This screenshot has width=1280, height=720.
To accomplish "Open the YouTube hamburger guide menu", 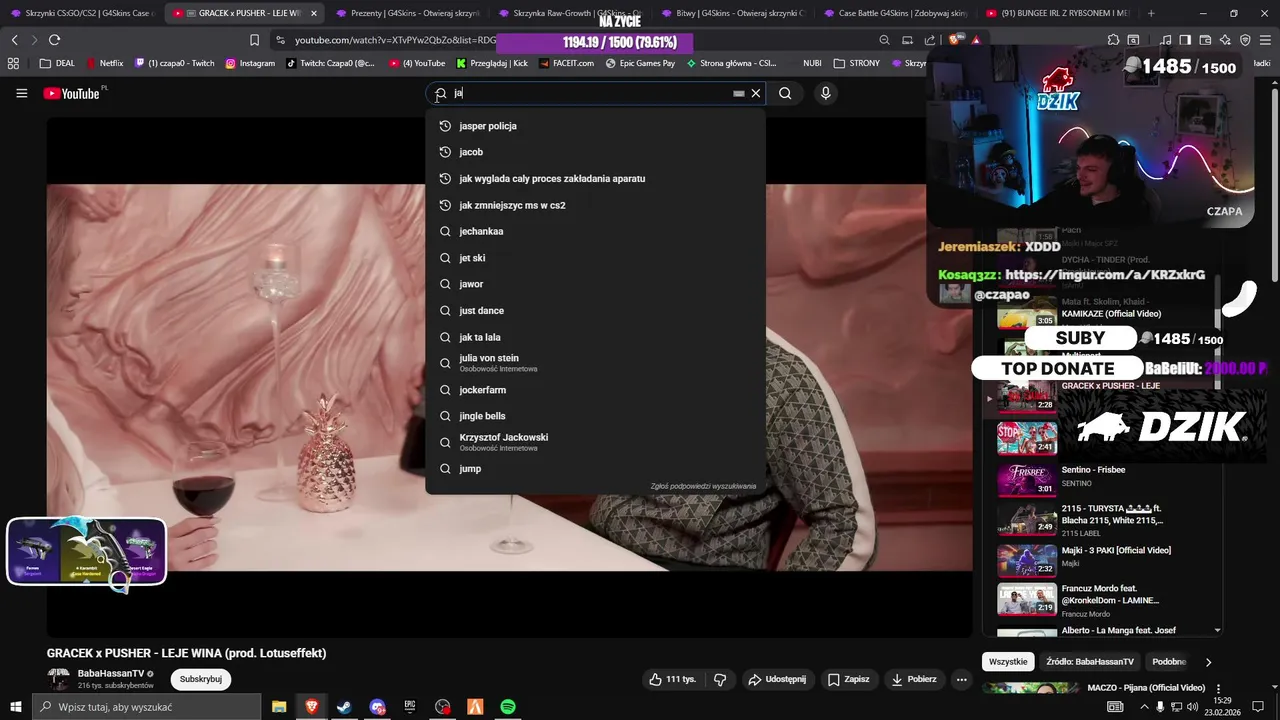I will pos(21,93).
